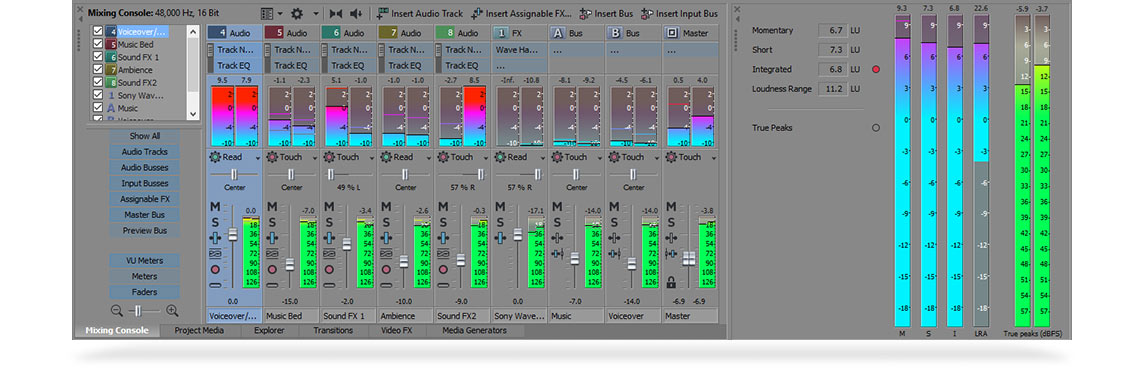The height and width of the screenshot is (390, 1142).
Task: Mute the Voiceover audio track 4 strip
Action: pos(215,207)
